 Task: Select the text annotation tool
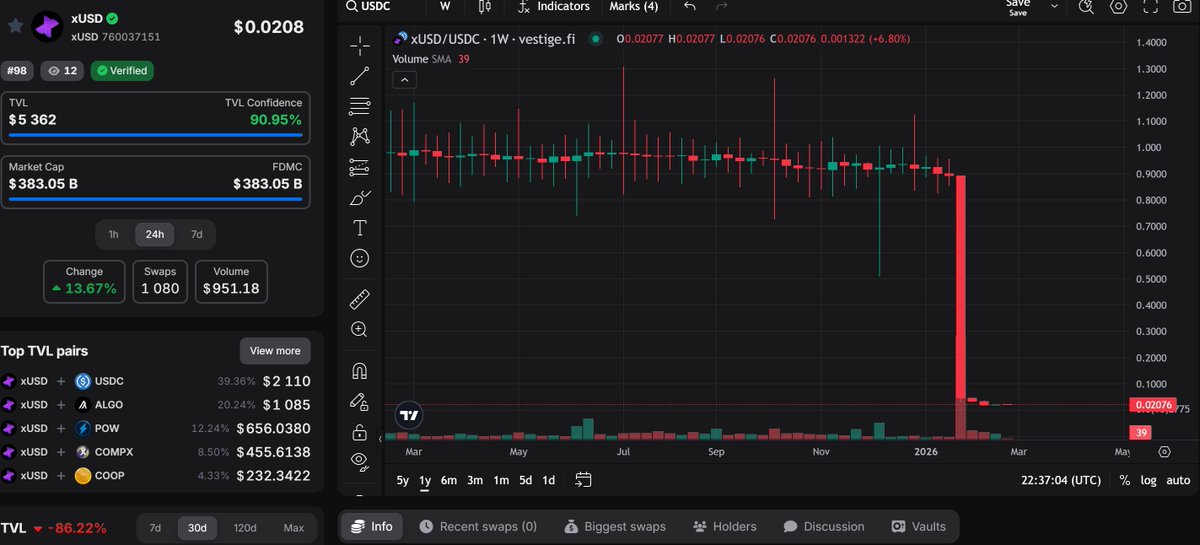click(x=360, y=228)
